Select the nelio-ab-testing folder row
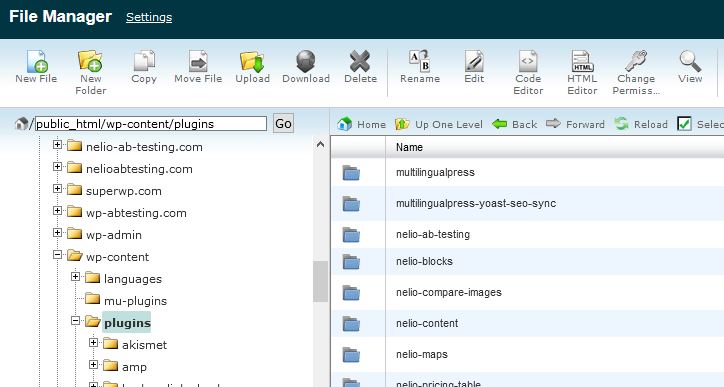Image resolution: width=724 pixels, height=387 pixels. [x=527, y=235]
